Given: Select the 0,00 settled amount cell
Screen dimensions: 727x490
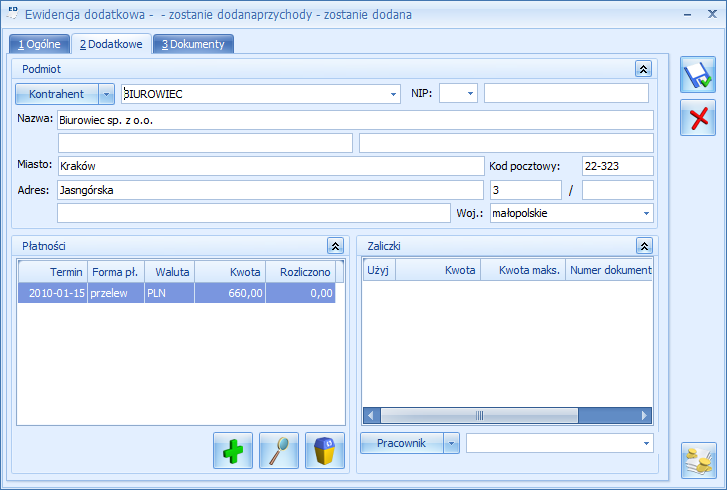Looking at the screenshot, I should (x=300, y=293).
